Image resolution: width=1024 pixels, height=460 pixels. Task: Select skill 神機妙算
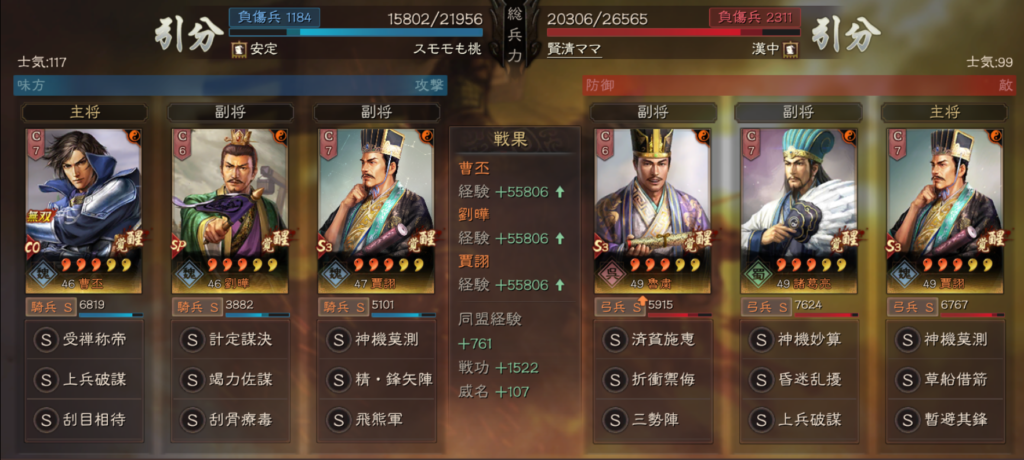pos(799,340)
